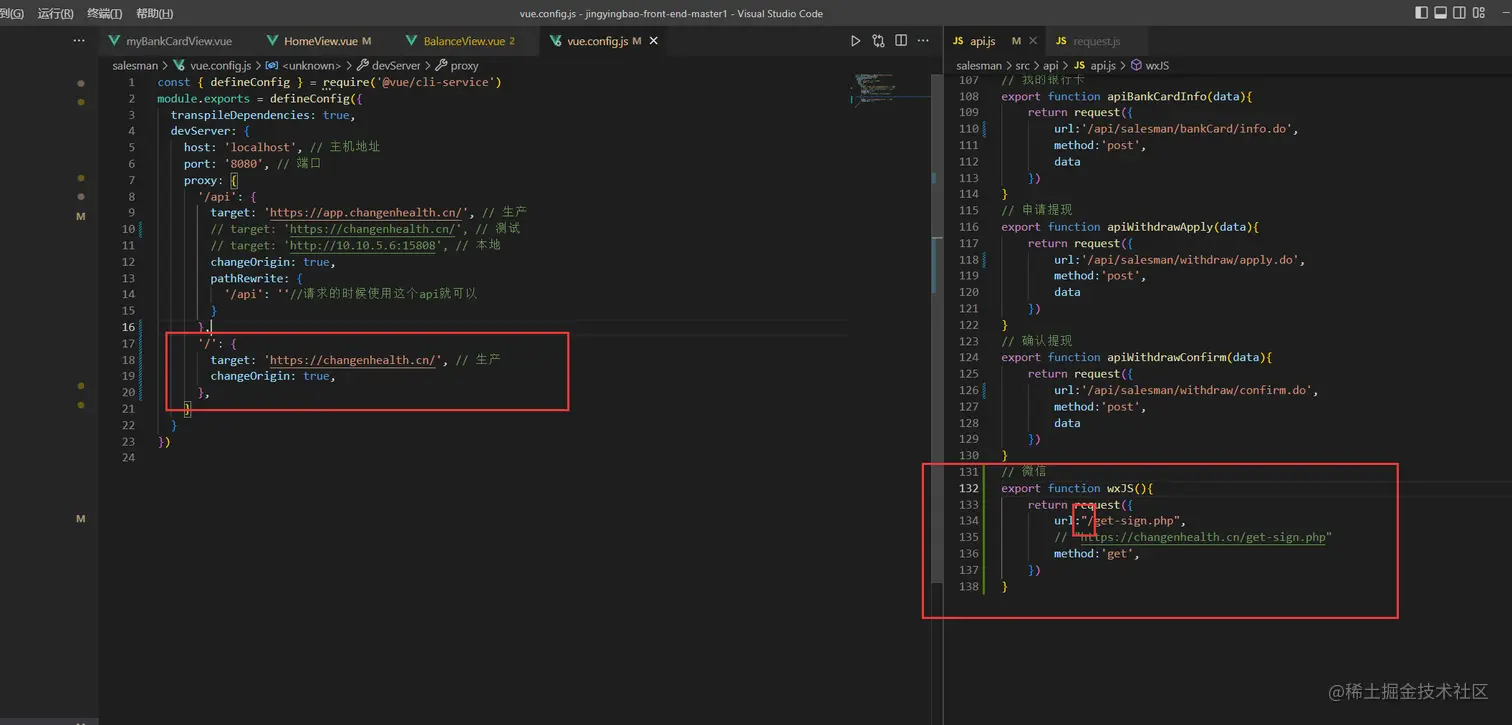Click M marker on HomeView.vue tab
Image resolution: width=1512 pixels, height=725 pixels.
pos(367,41)
